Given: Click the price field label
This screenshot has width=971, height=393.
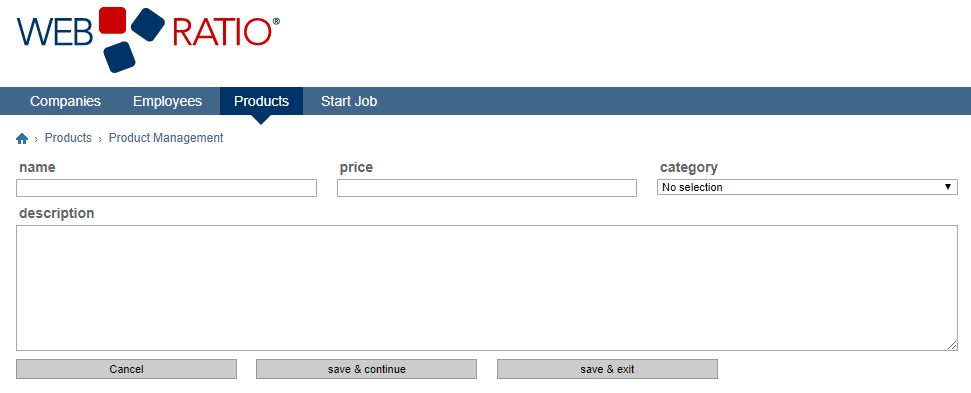Looking at the screenshot, I should tap(356, 167).
